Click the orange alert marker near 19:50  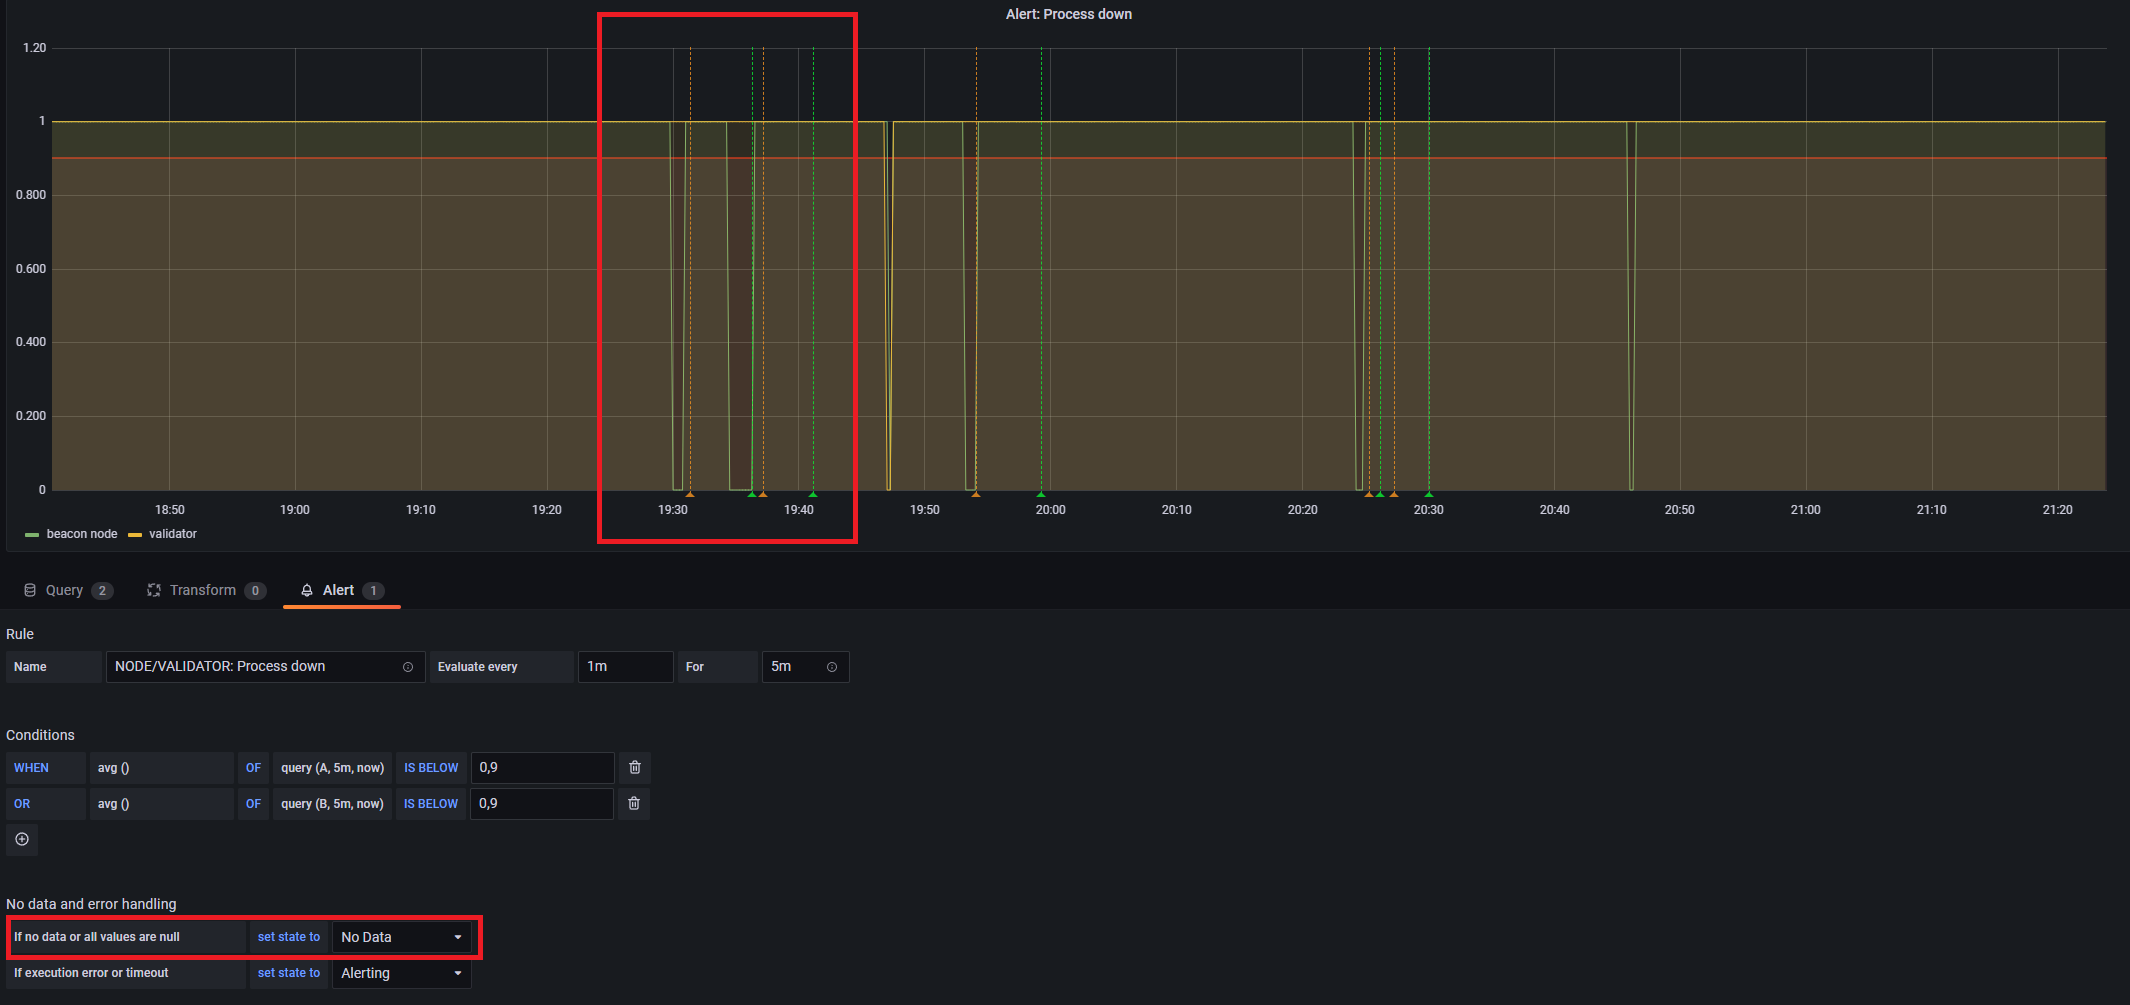tap(976, 494)
